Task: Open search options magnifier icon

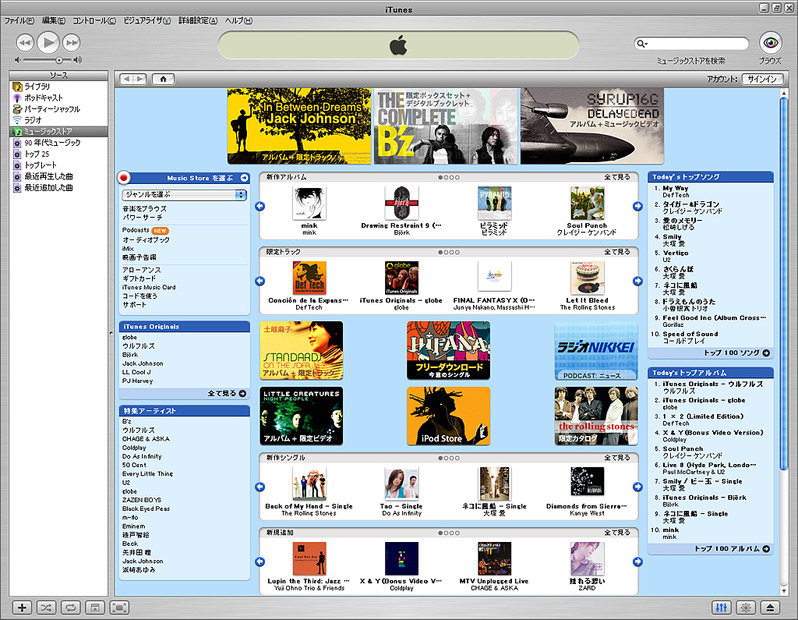Action: pyautogui.click(x=642, y=44)
